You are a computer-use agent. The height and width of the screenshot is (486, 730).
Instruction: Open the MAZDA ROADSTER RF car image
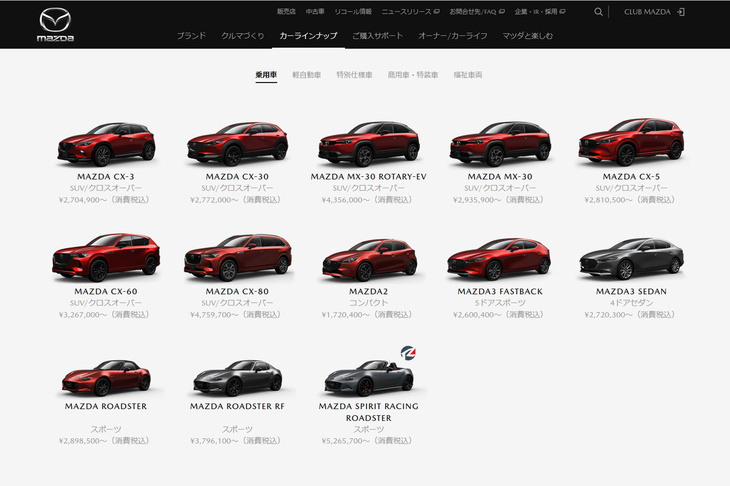236,377
